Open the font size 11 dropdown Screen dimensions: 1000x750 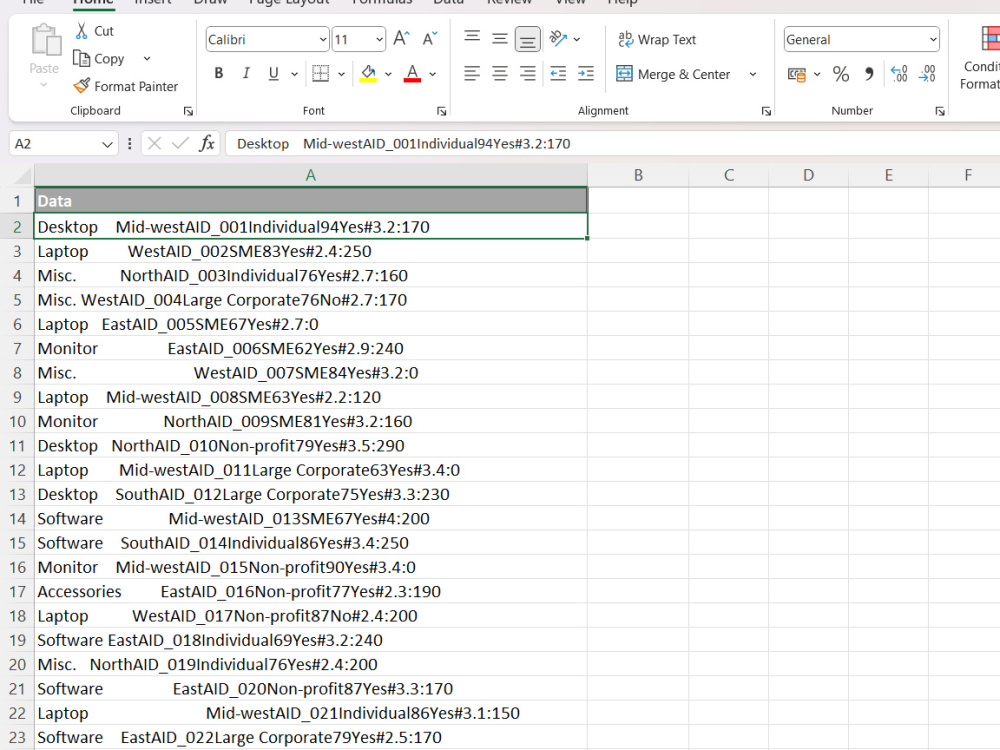tap(379, 40)
